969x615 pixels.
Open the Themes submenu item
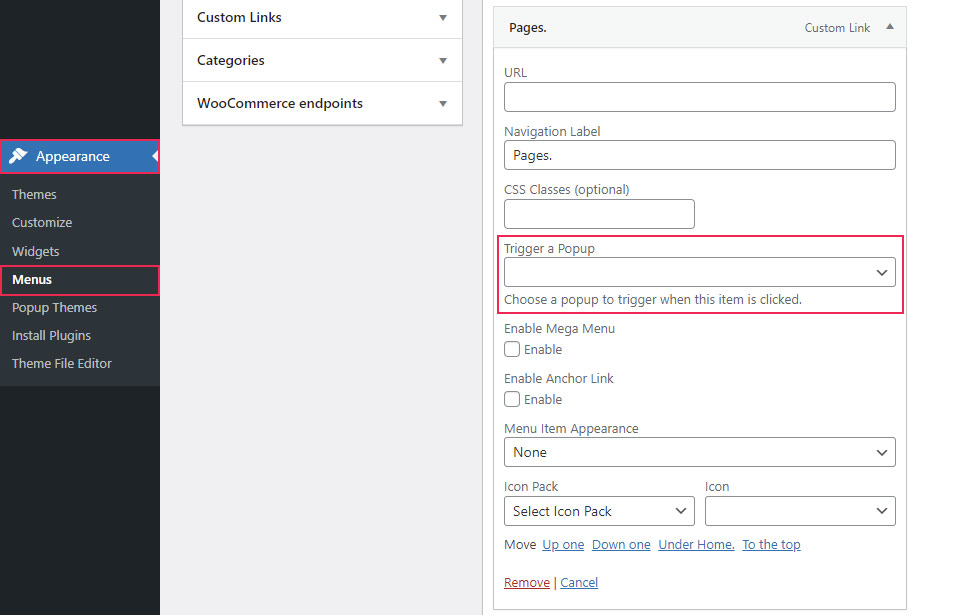click(x=34, y=195)
